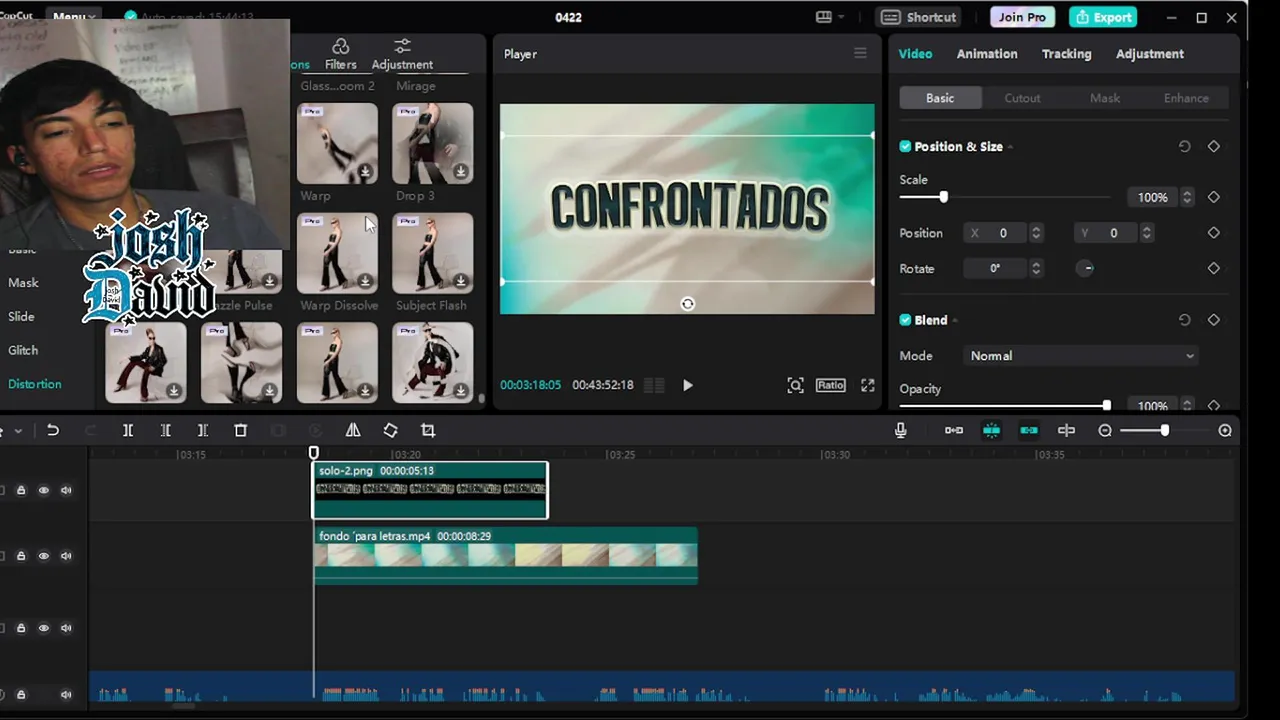
Task: Click the Scale slider handle
Action: (943, 197)
